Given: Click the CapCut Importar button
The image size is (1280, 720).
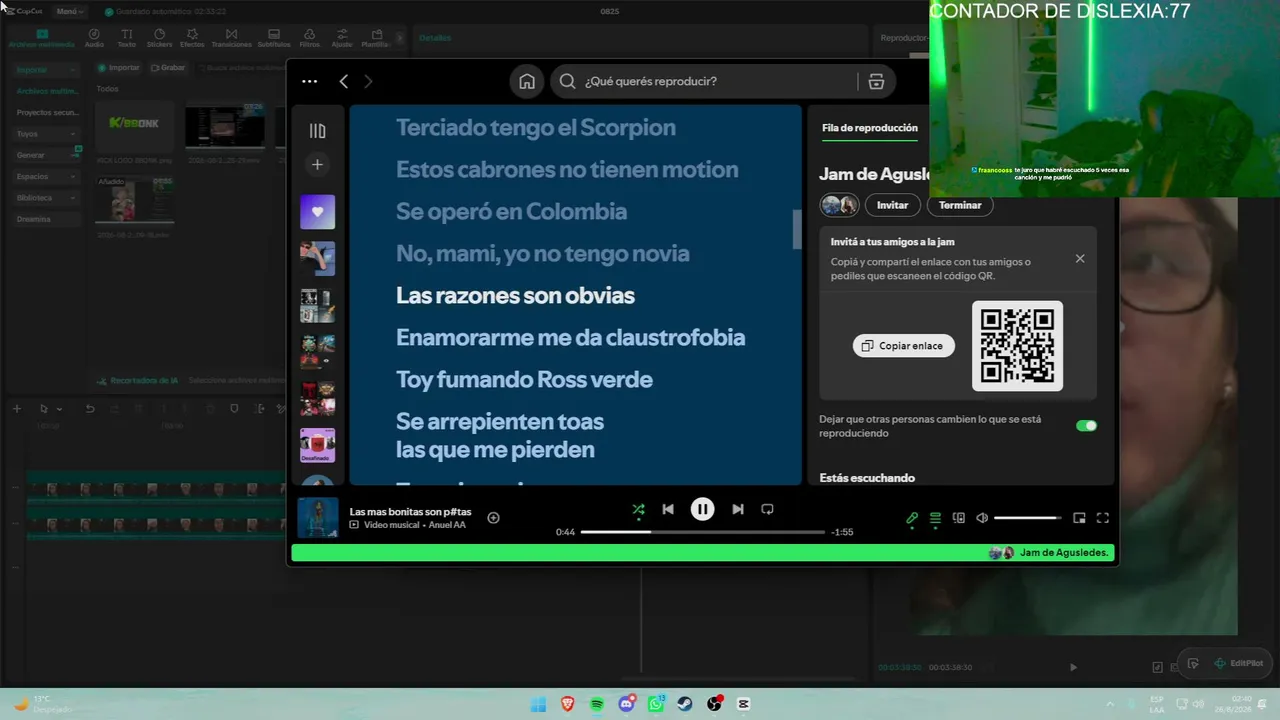Looking at the screenshot, I should 119,68.
